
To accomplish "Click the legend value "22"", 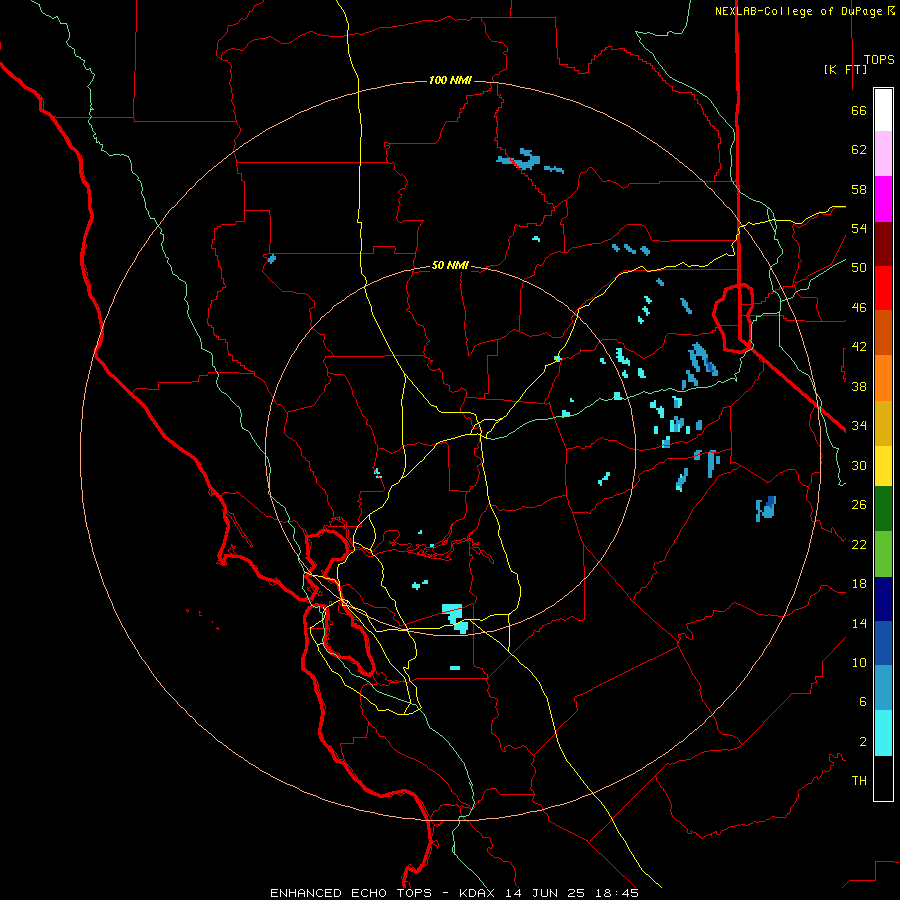I will (x=859, y=544).
